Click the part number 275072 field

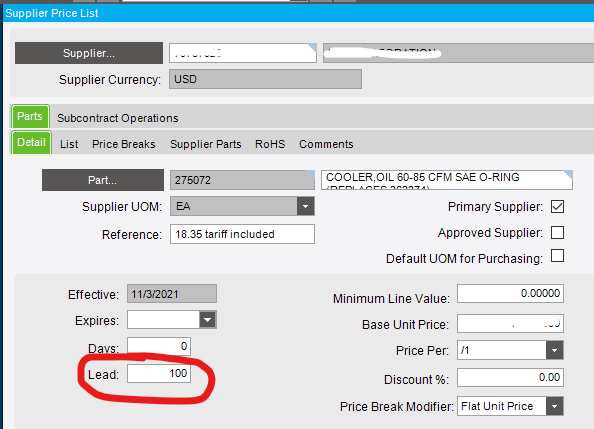tap(242, 180)
